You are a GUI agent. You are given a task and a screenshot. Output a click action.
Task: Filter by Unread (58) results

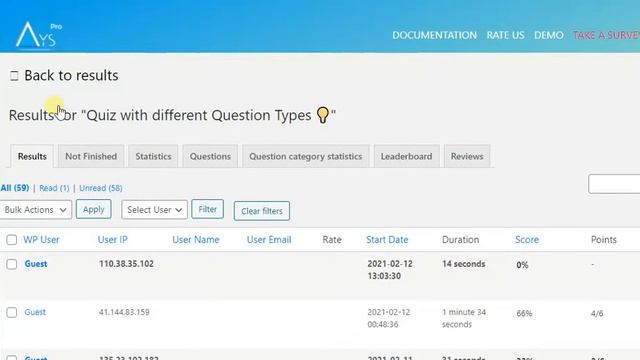tap(101, 188)
